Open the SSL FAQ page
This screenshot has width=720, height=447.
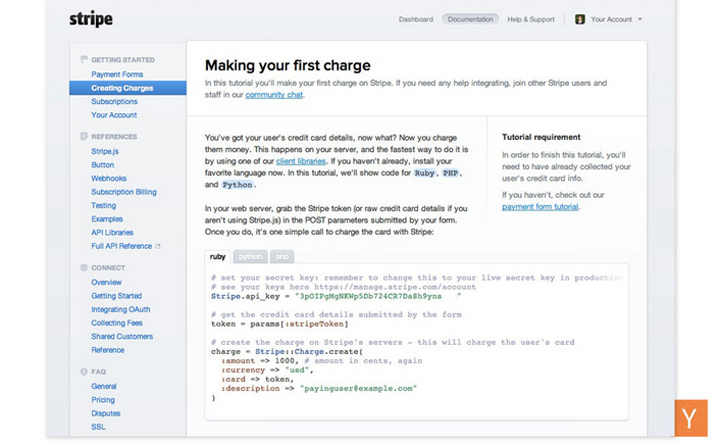[98, 427]
